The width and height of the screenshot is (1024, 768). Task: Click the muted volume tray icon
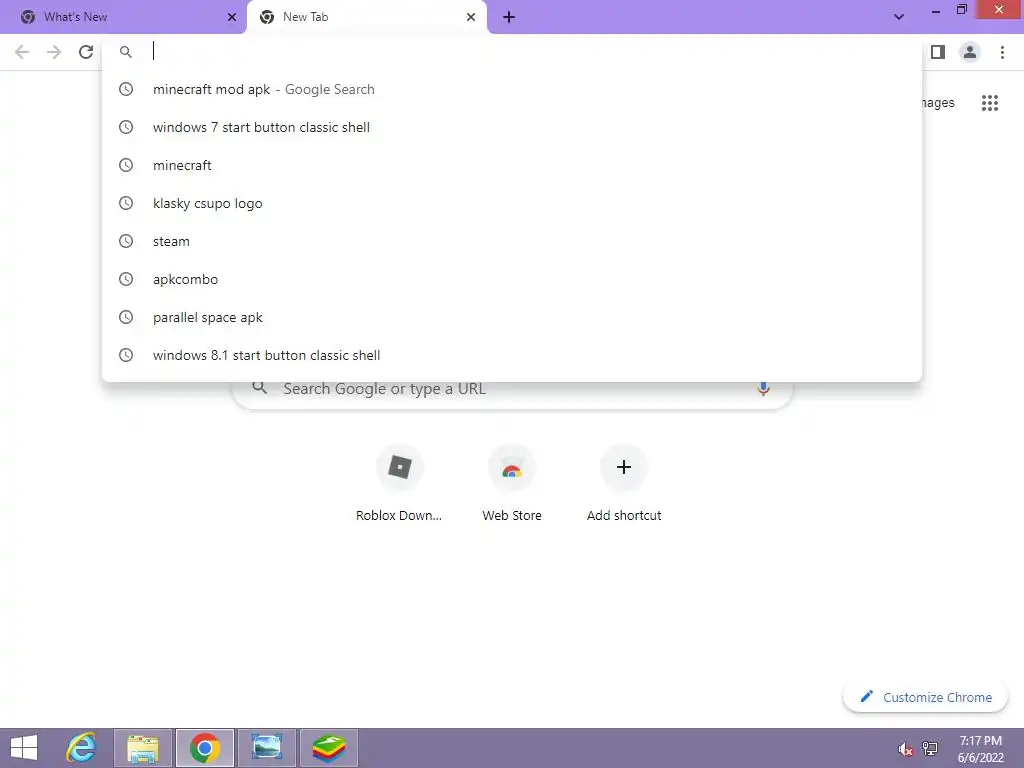(905, 749)
